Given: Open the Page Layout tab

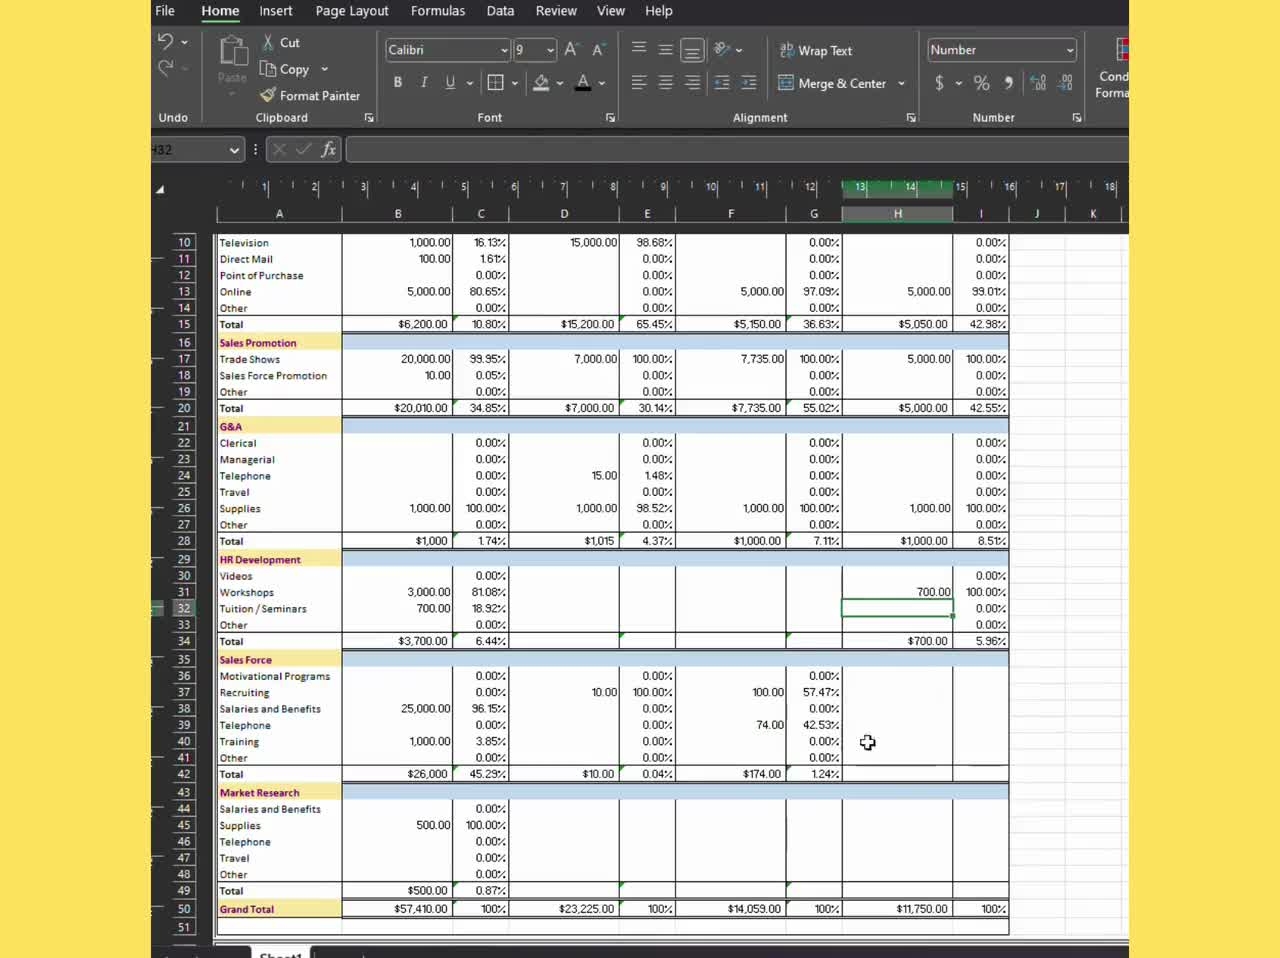Looking at the screenshot, I should [x=352, y=11].
